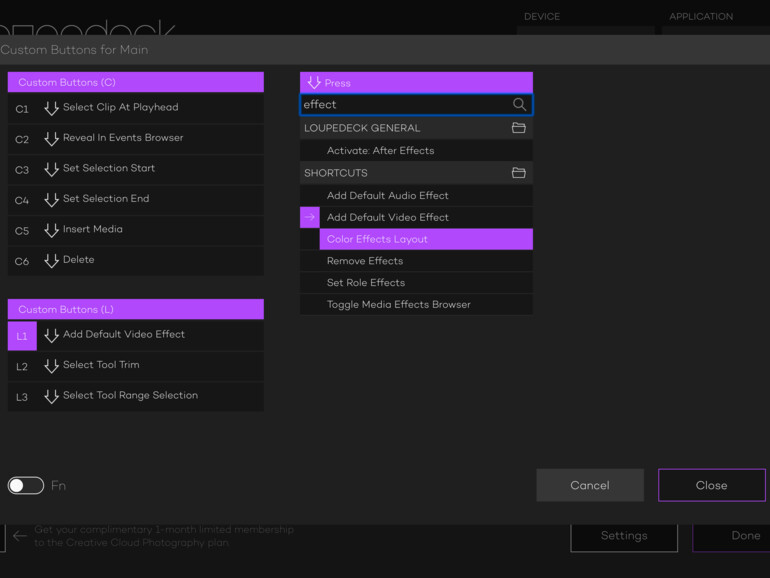Choose Toggle Media Effects Browser shortcut

pos(416,304)
